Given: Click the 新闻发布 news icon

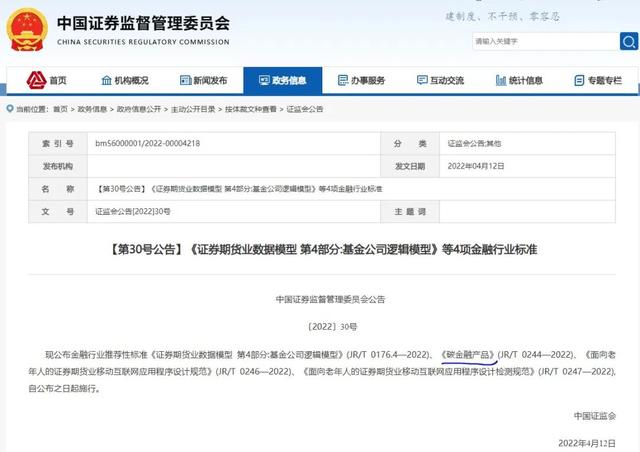Looking at the screenshot, I should pos(185,80).
